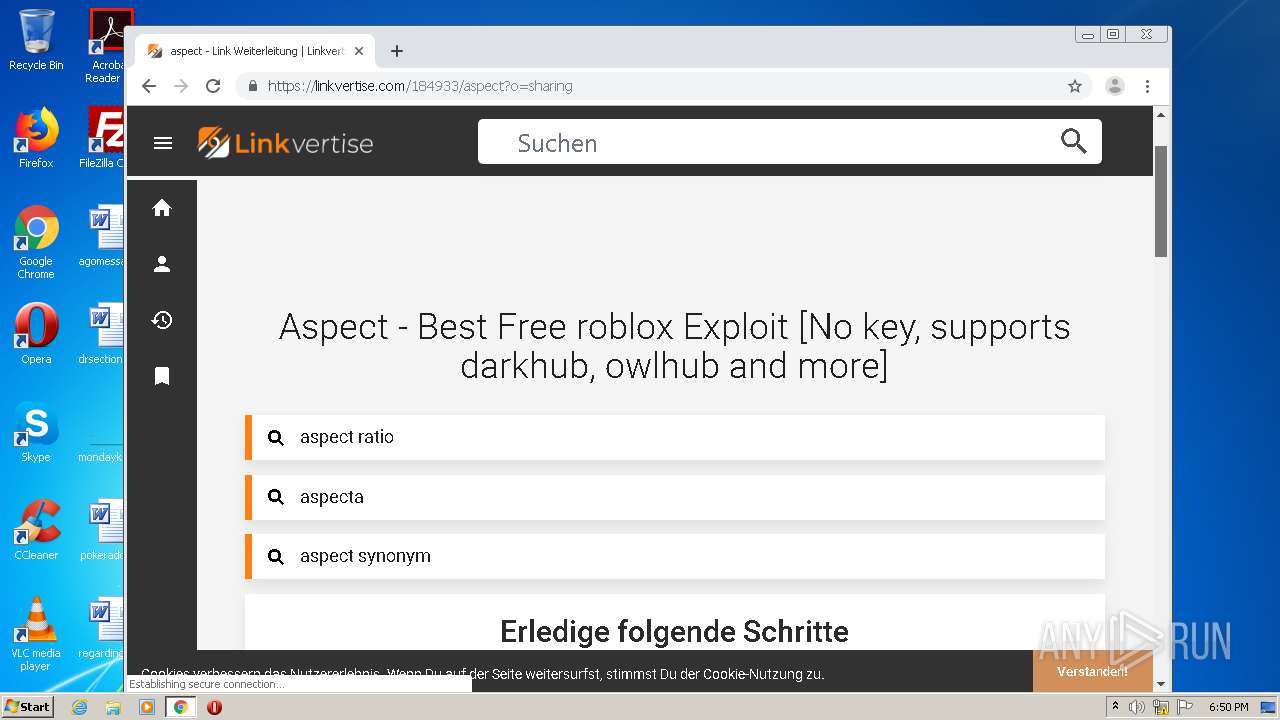This screenshot has height=720, width=1280.
Task: View site info via padlock icon
Action: [x=253, y=86]
